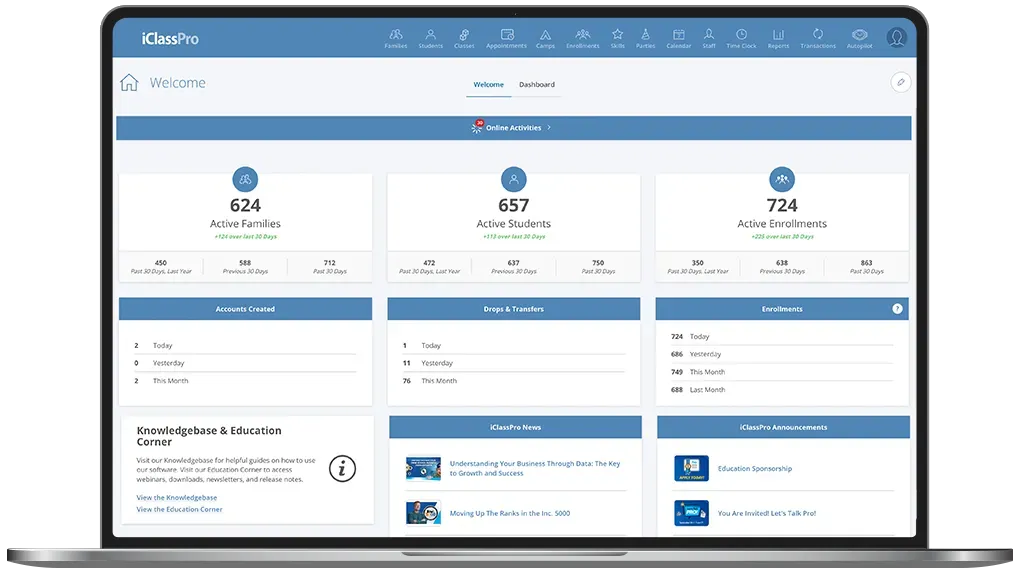Click the Last Month row showing 688 enrollments
Screen dimensions: 1020x571
[782, 390]
